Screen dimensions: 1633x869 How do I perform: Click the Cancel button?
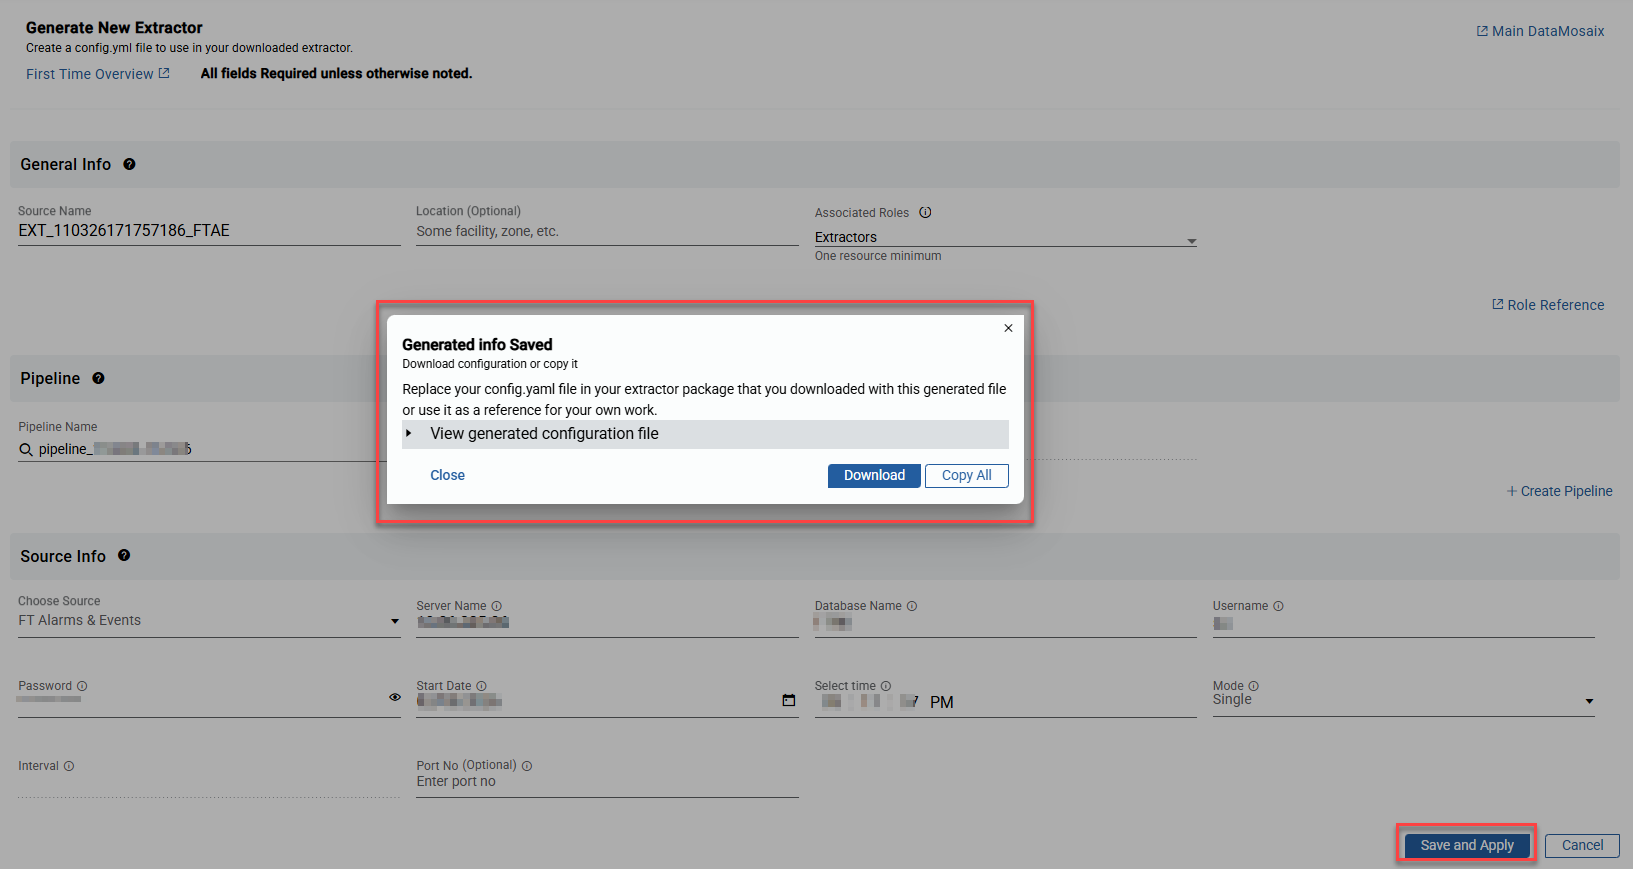click(1582, 845)
